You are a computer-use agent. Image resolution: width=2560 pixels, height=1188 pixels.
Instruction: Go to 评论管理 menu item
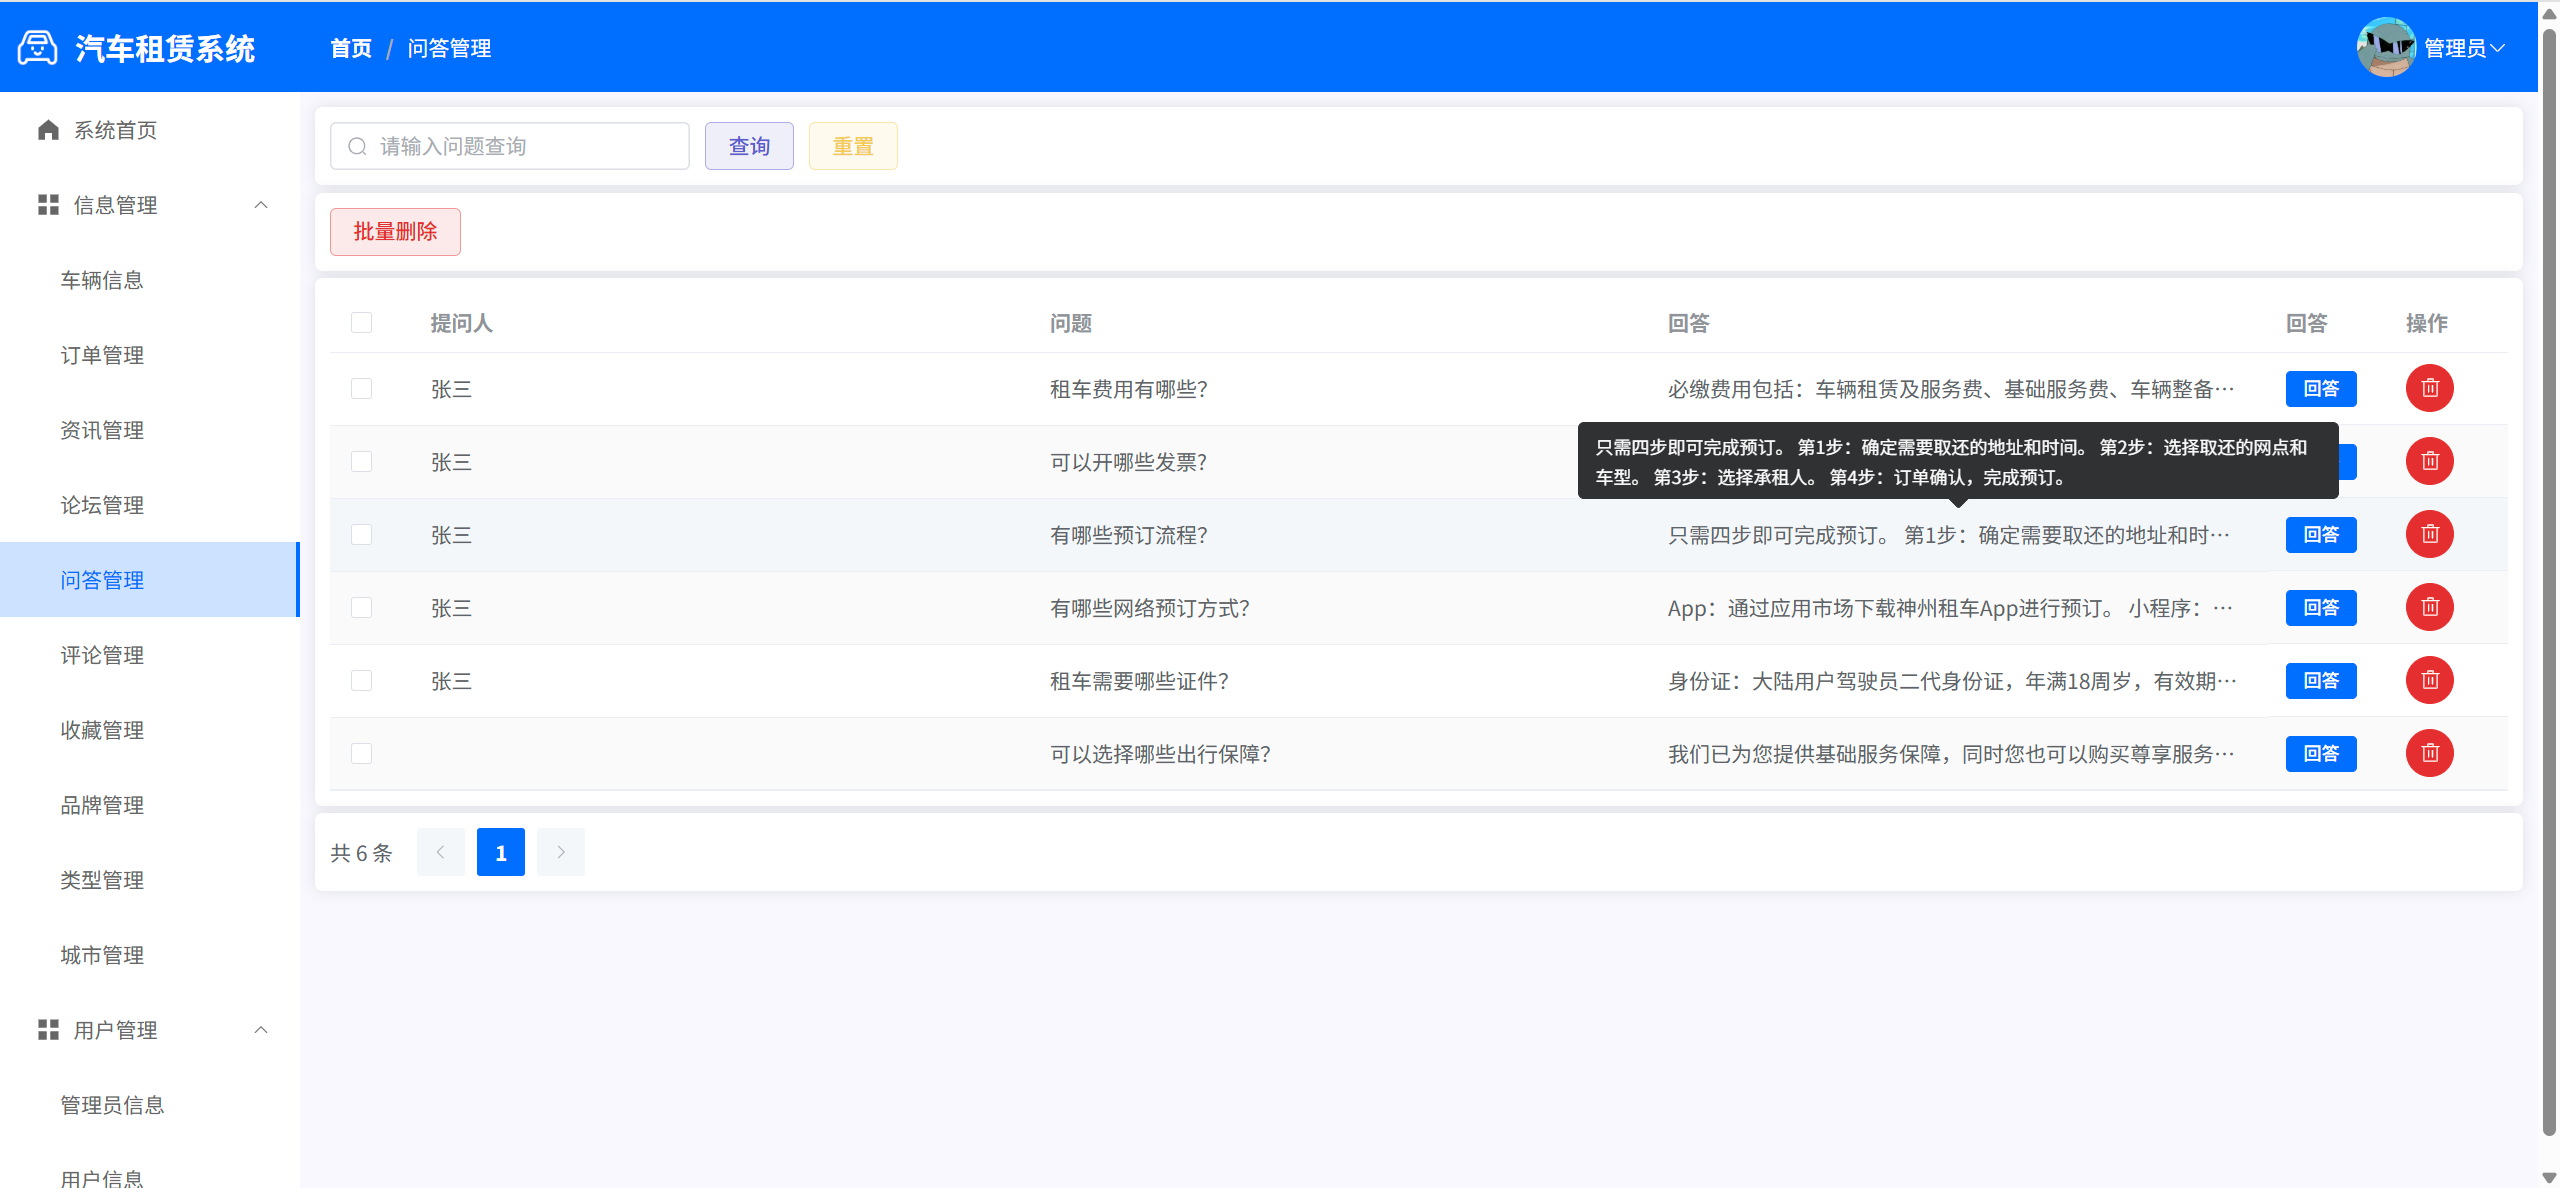pos(102,655)
